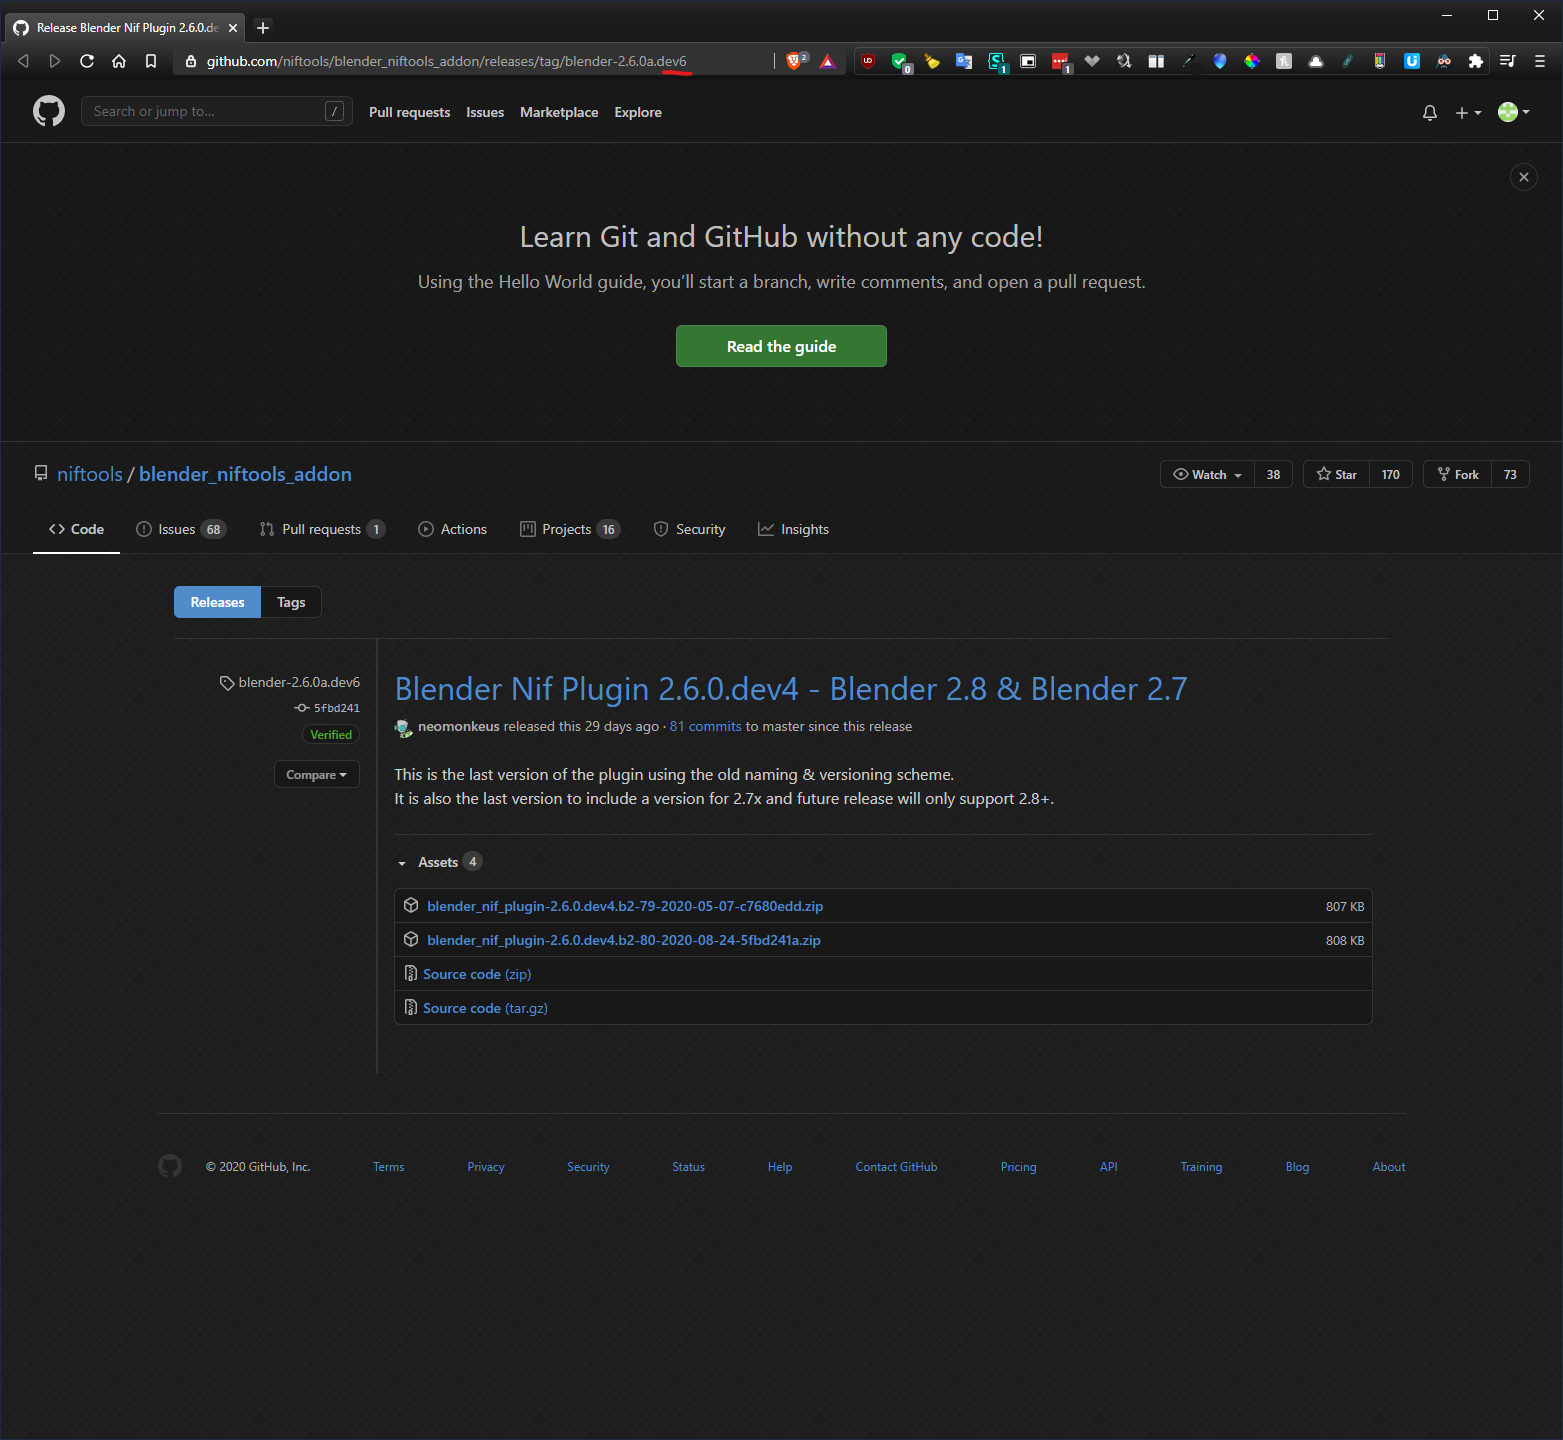This screenshot has height=1440, width=1563.
Task: Fork the repository
Action: [1457, 474]
